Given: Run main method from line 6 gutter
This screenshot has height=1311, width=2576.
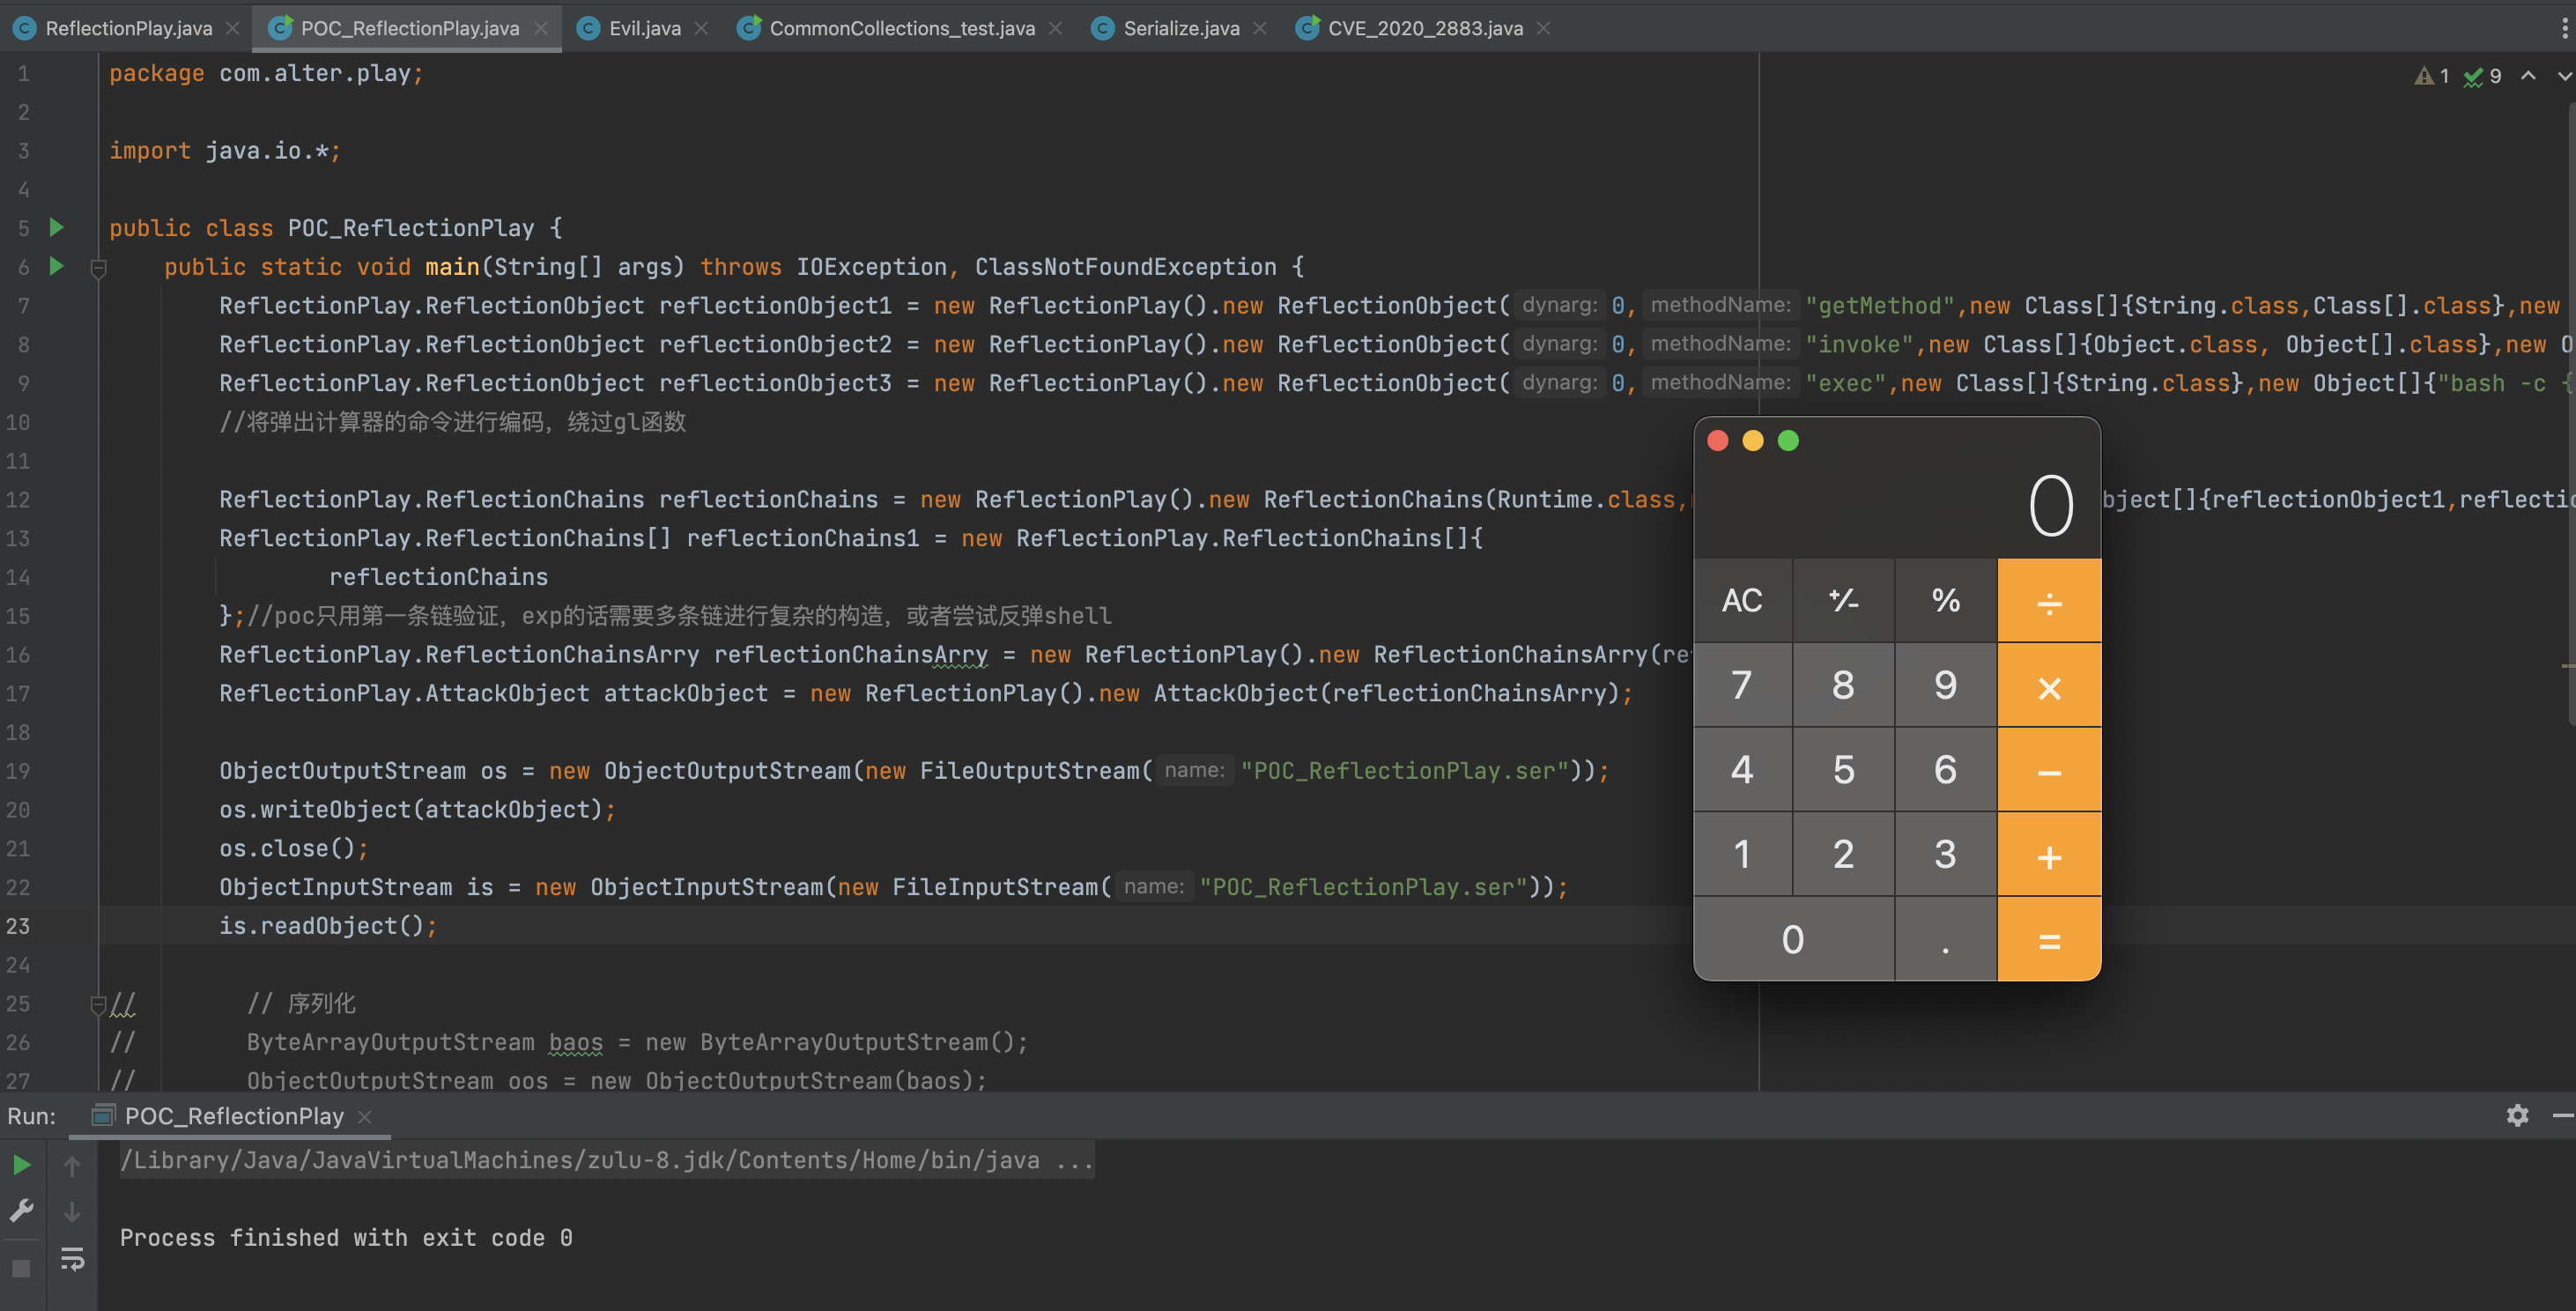Looking at the screenshot, I should (57, 267).
